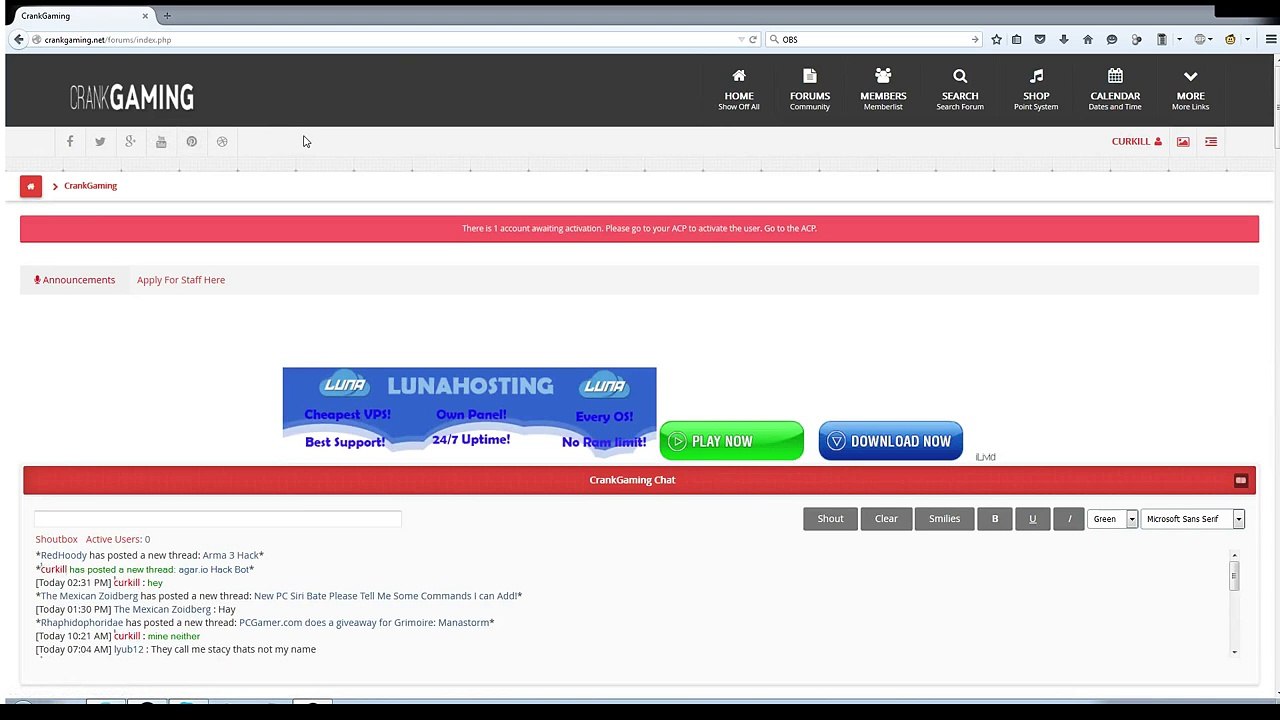Open the address bar history dropdown arrow

(741, 40)
